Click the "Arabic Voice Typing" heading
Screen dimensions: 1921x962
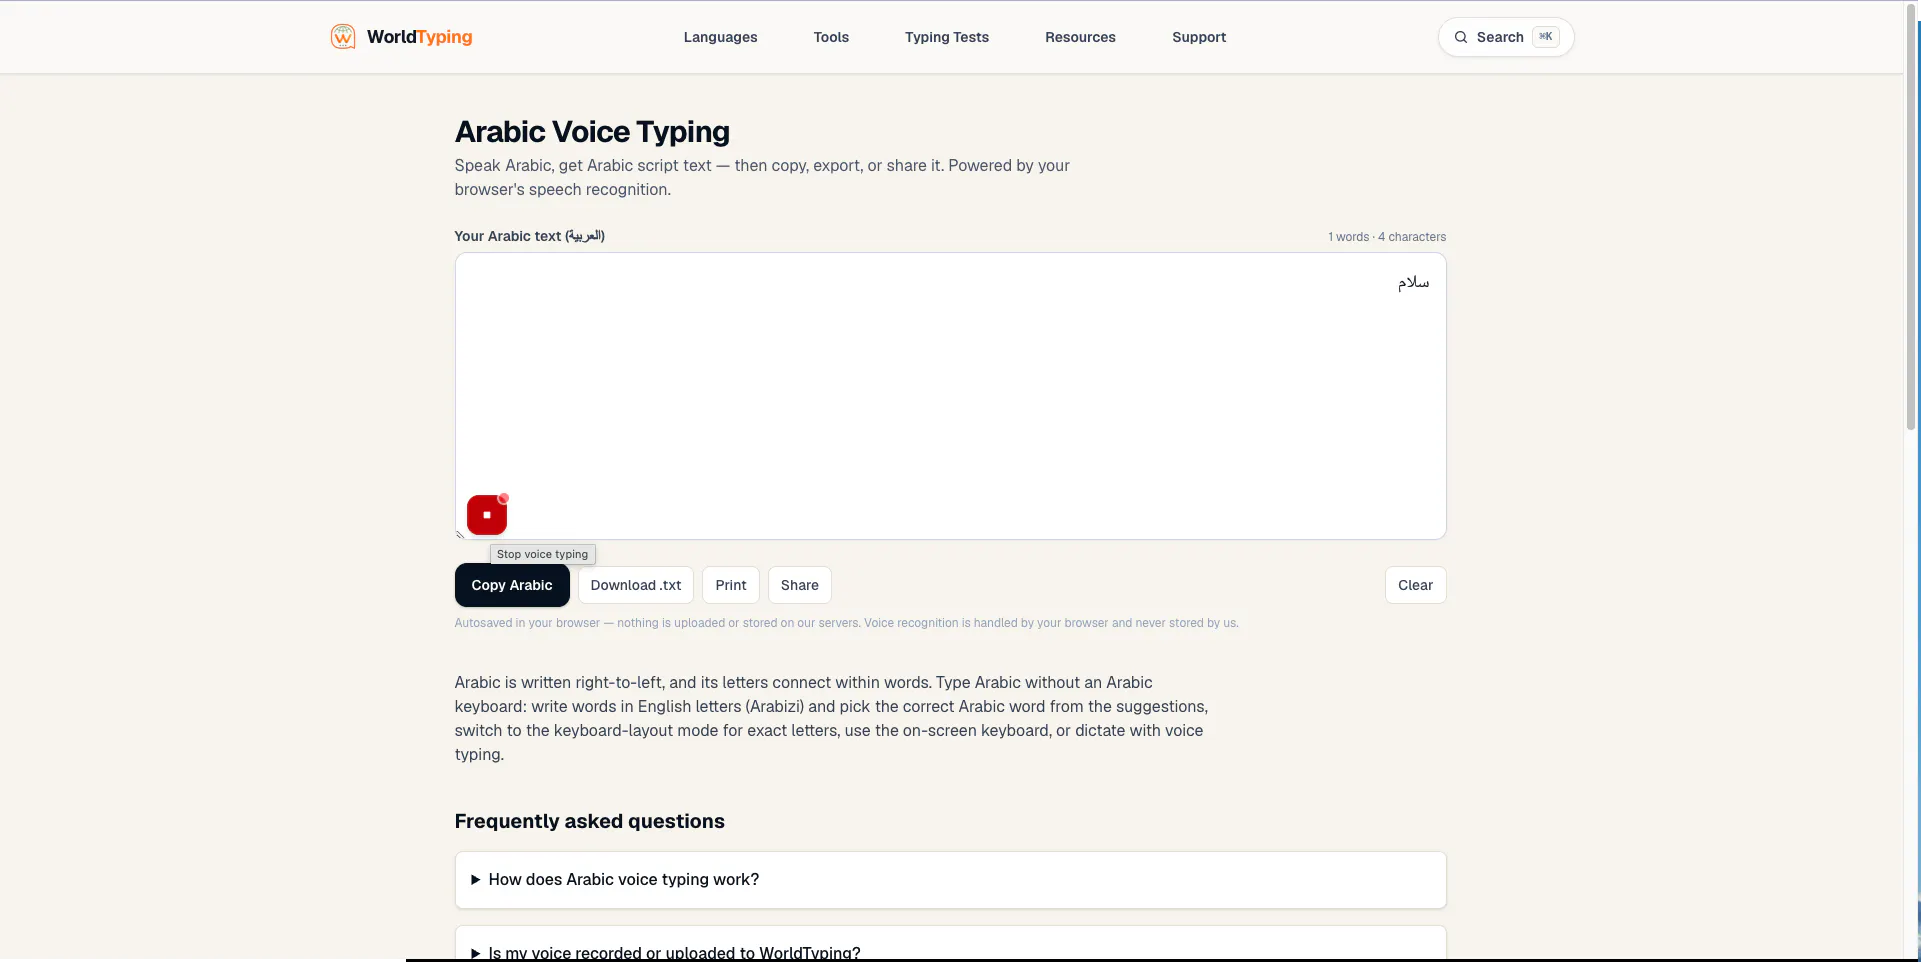(x=592, y=131)
